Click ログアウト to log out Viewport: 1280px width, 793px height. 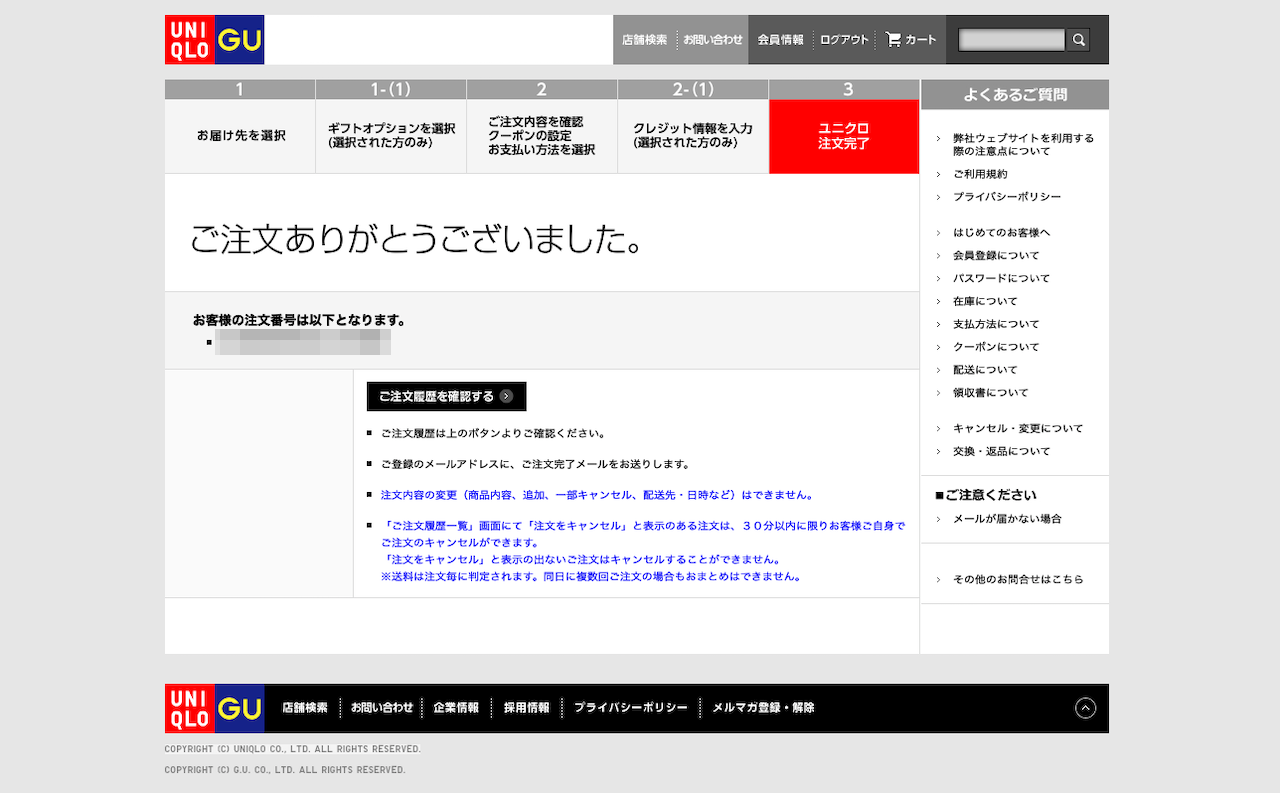pos(844,40)
